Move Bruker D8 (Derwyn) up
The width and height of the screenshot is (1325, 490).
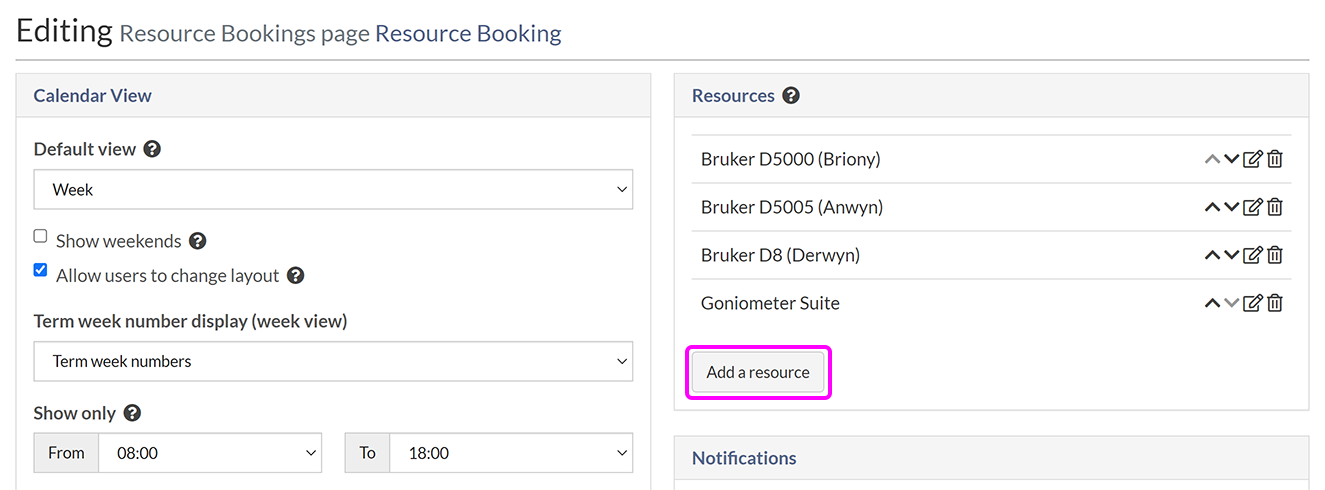point(1212,255)
